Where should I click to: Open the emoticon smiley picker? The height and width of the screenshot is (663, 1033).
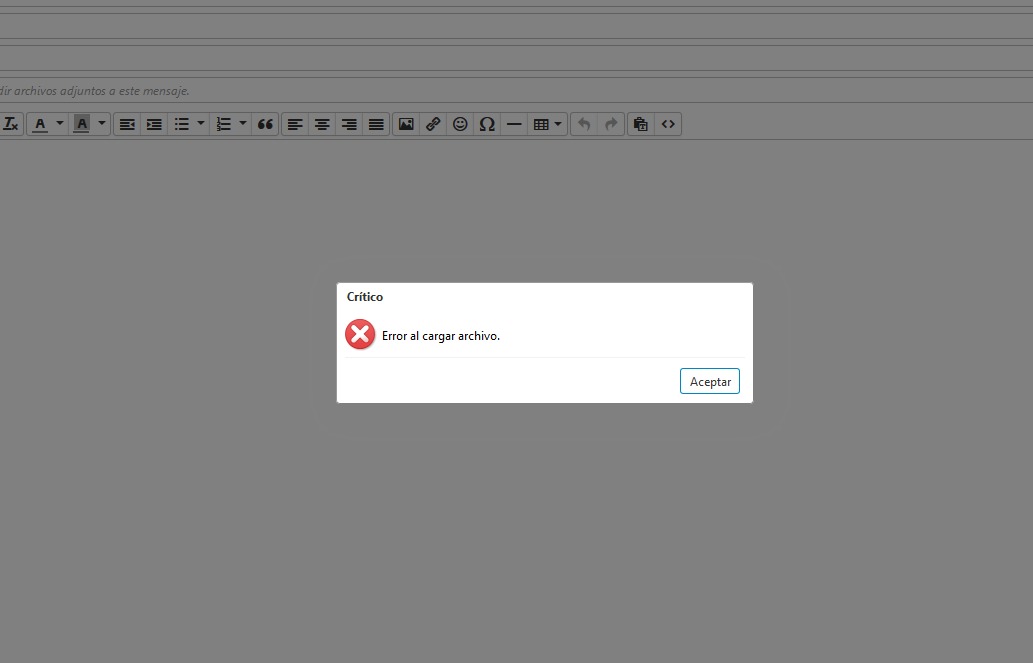pos(460,124)
